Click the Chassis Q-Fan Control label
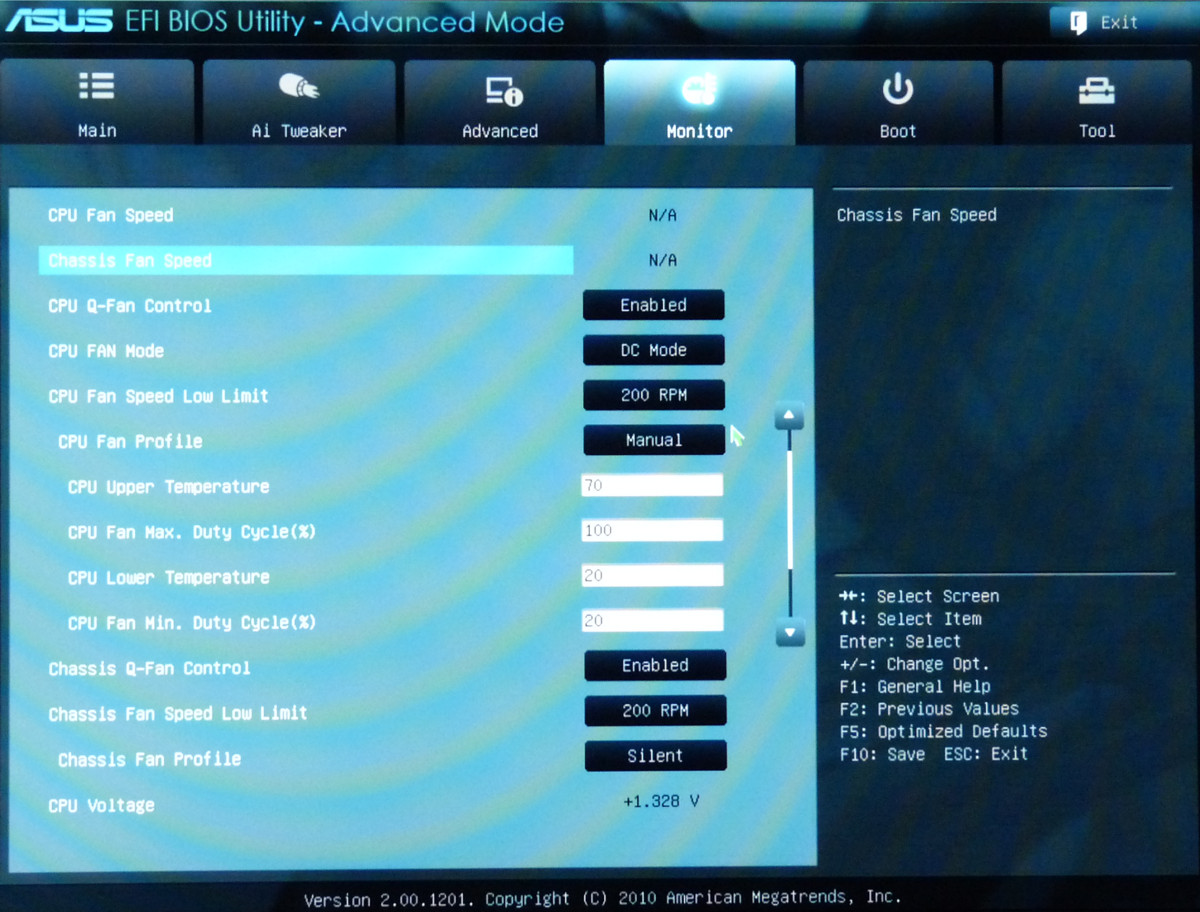The width and height of the screenshot is (1200, 912). 149,668
